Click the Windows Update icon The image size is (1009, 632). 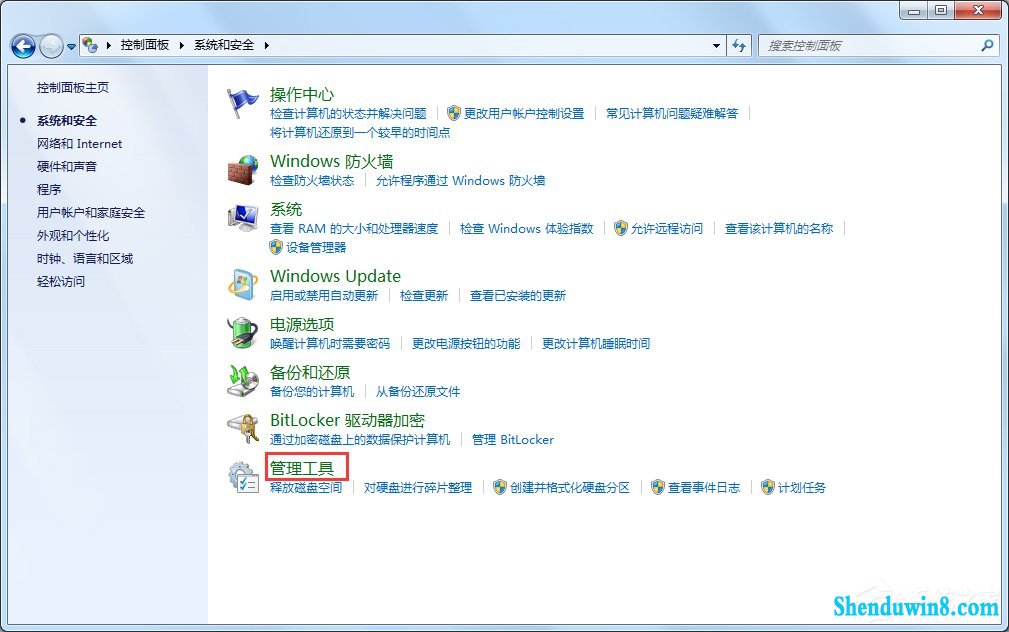tap(243, 285)
